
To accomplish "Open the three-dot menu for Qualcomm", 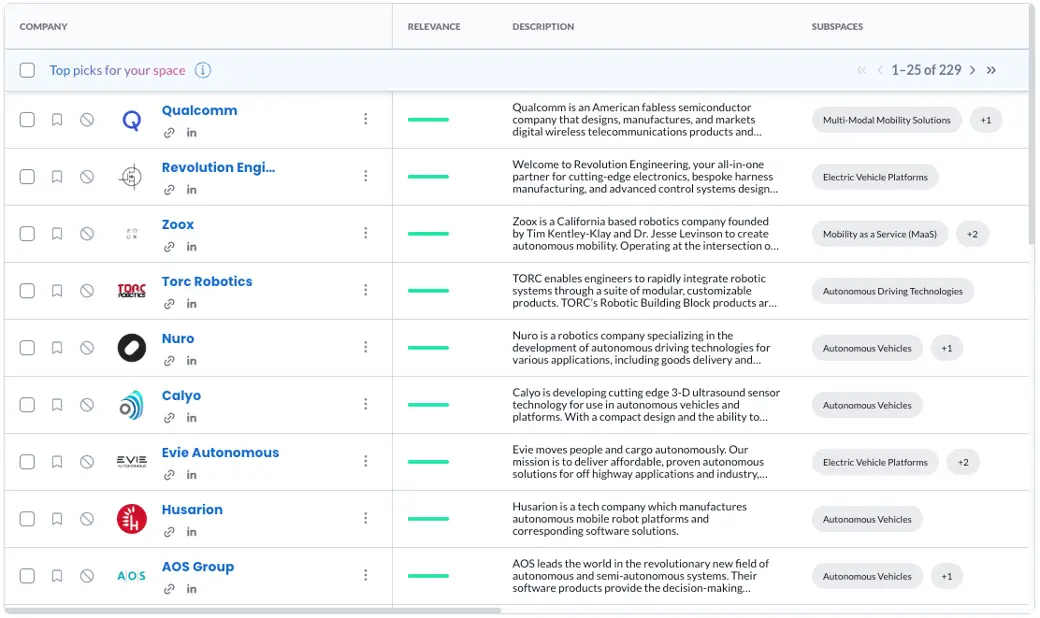I will coord(365,119).
